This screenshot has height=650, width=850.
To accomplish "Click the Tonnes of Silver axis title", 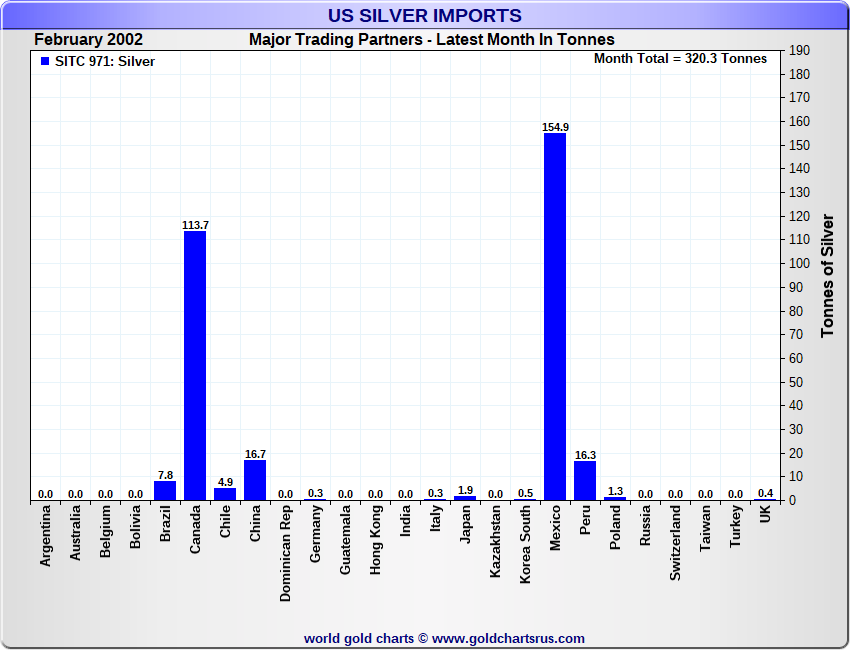I will coord(827,275).
